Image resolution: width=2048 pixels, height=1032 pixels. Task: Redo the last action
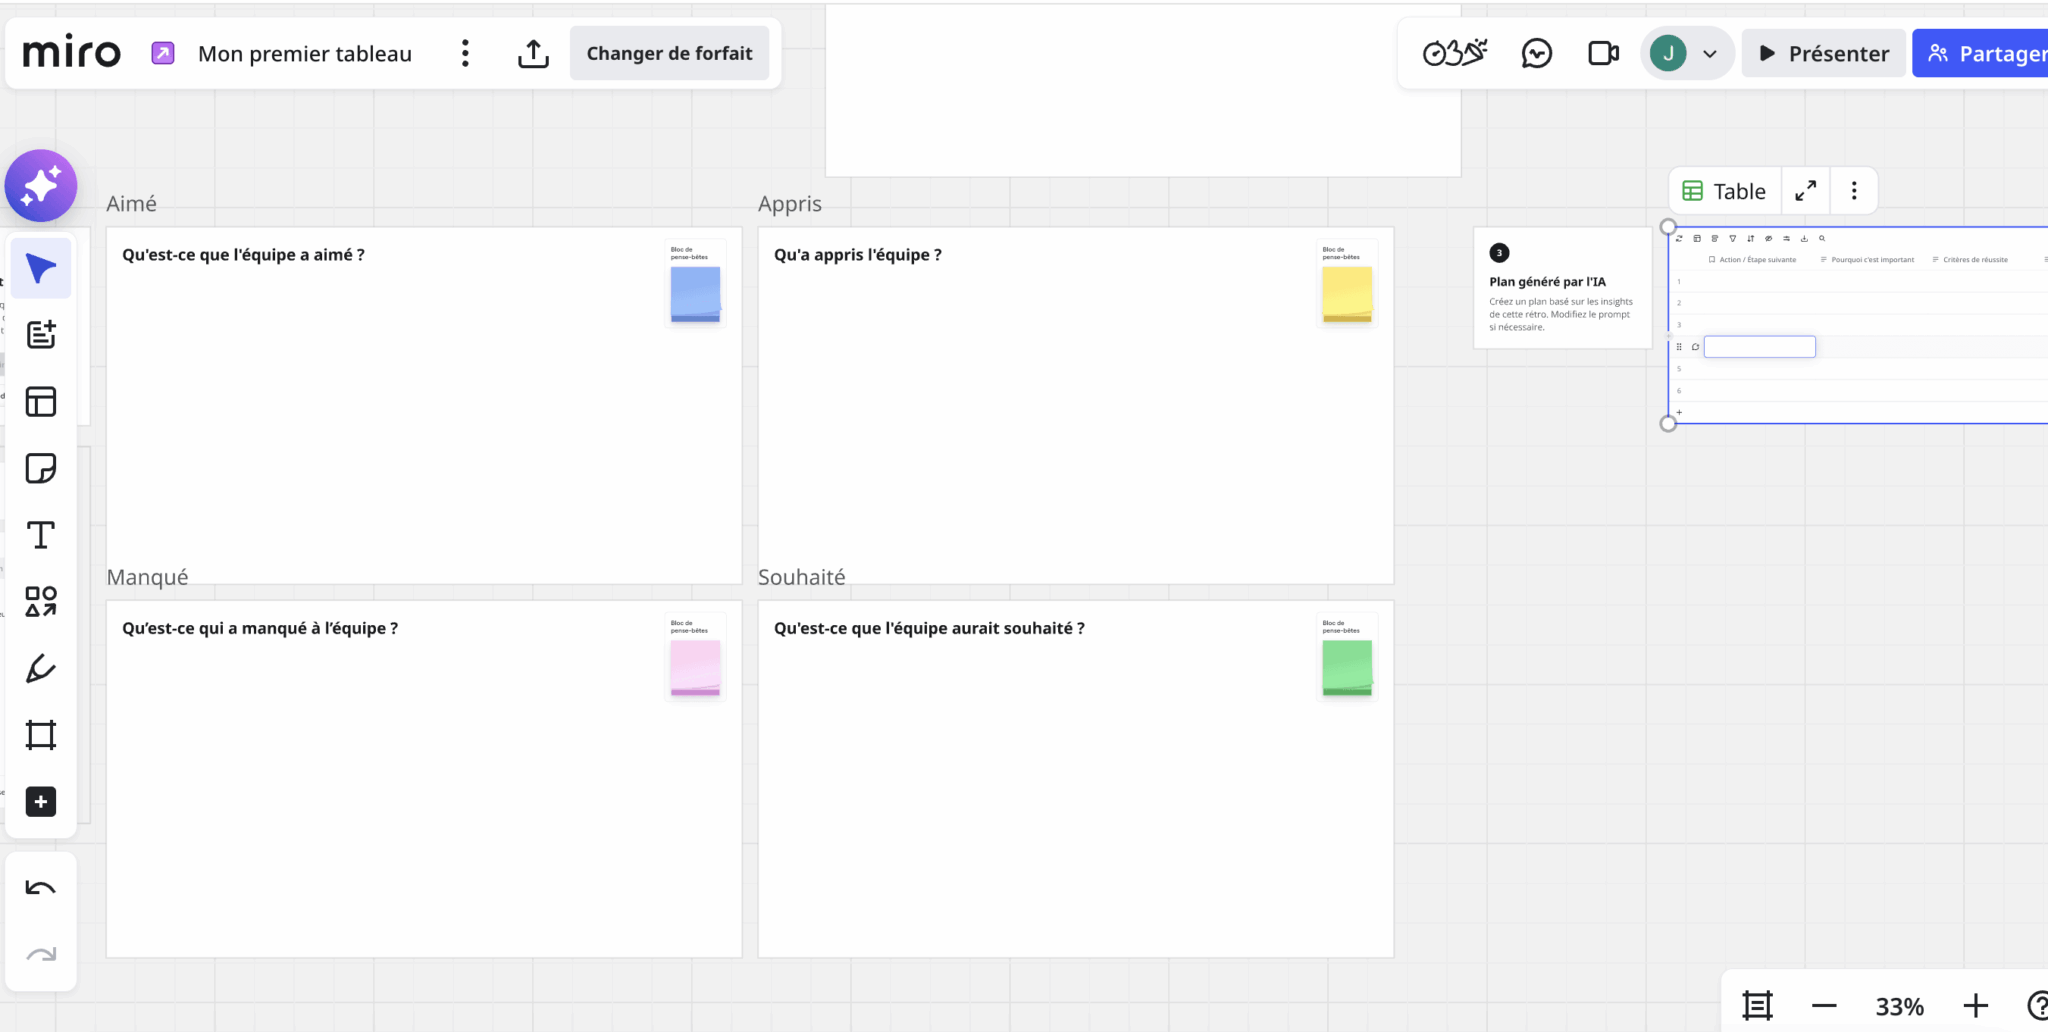pyautogui.click(x=41, y=955)
